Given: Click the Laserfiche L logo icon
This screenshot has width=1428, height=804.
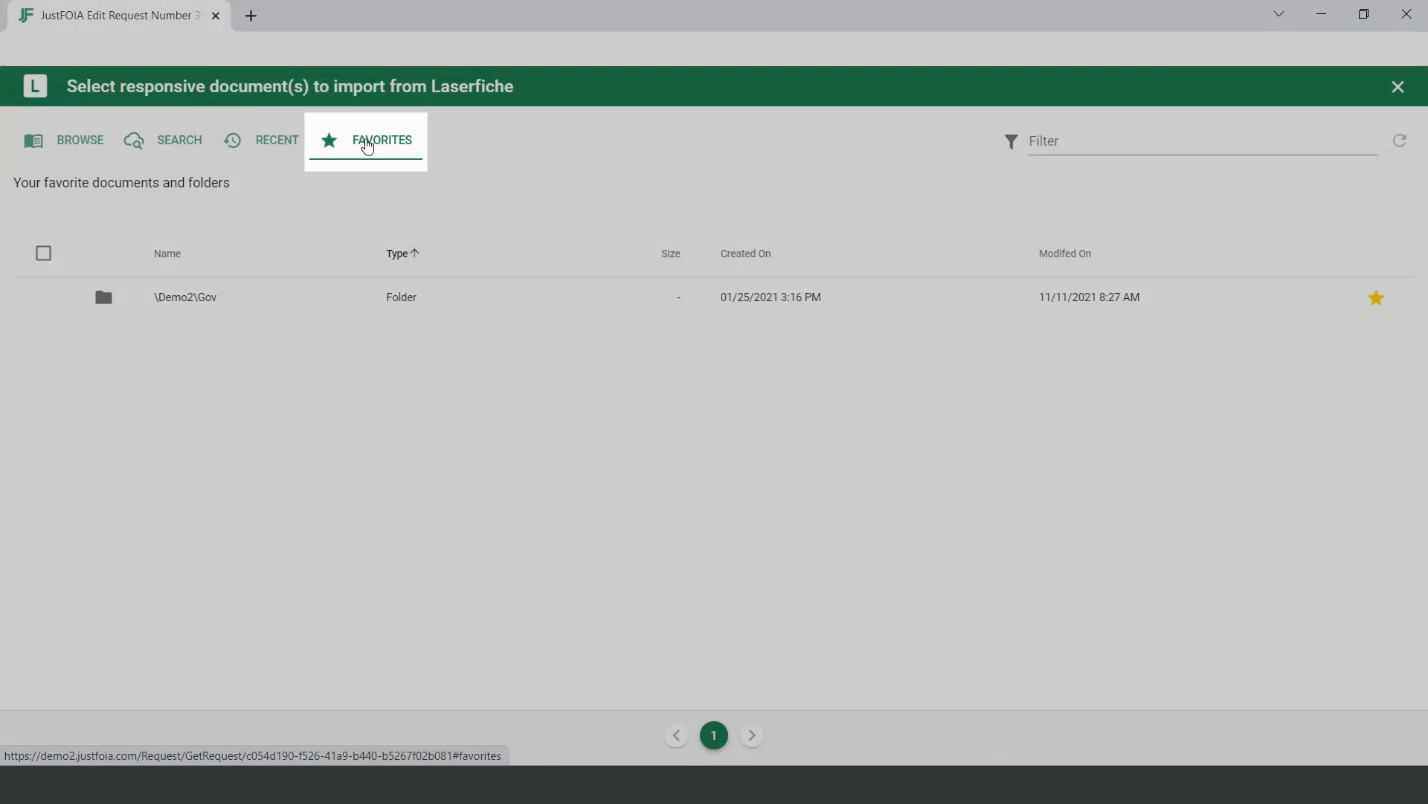Looking at the screenshot, I should click(35, 86).
